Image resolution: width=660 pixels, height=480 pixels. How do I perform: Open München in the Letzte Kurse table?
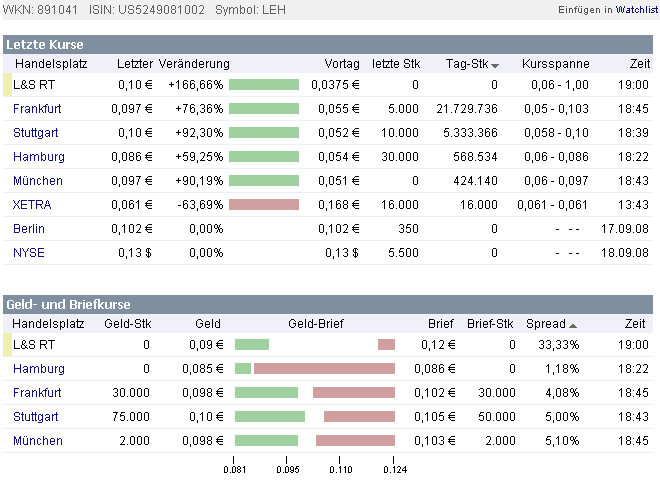click(x=37, y=180)
